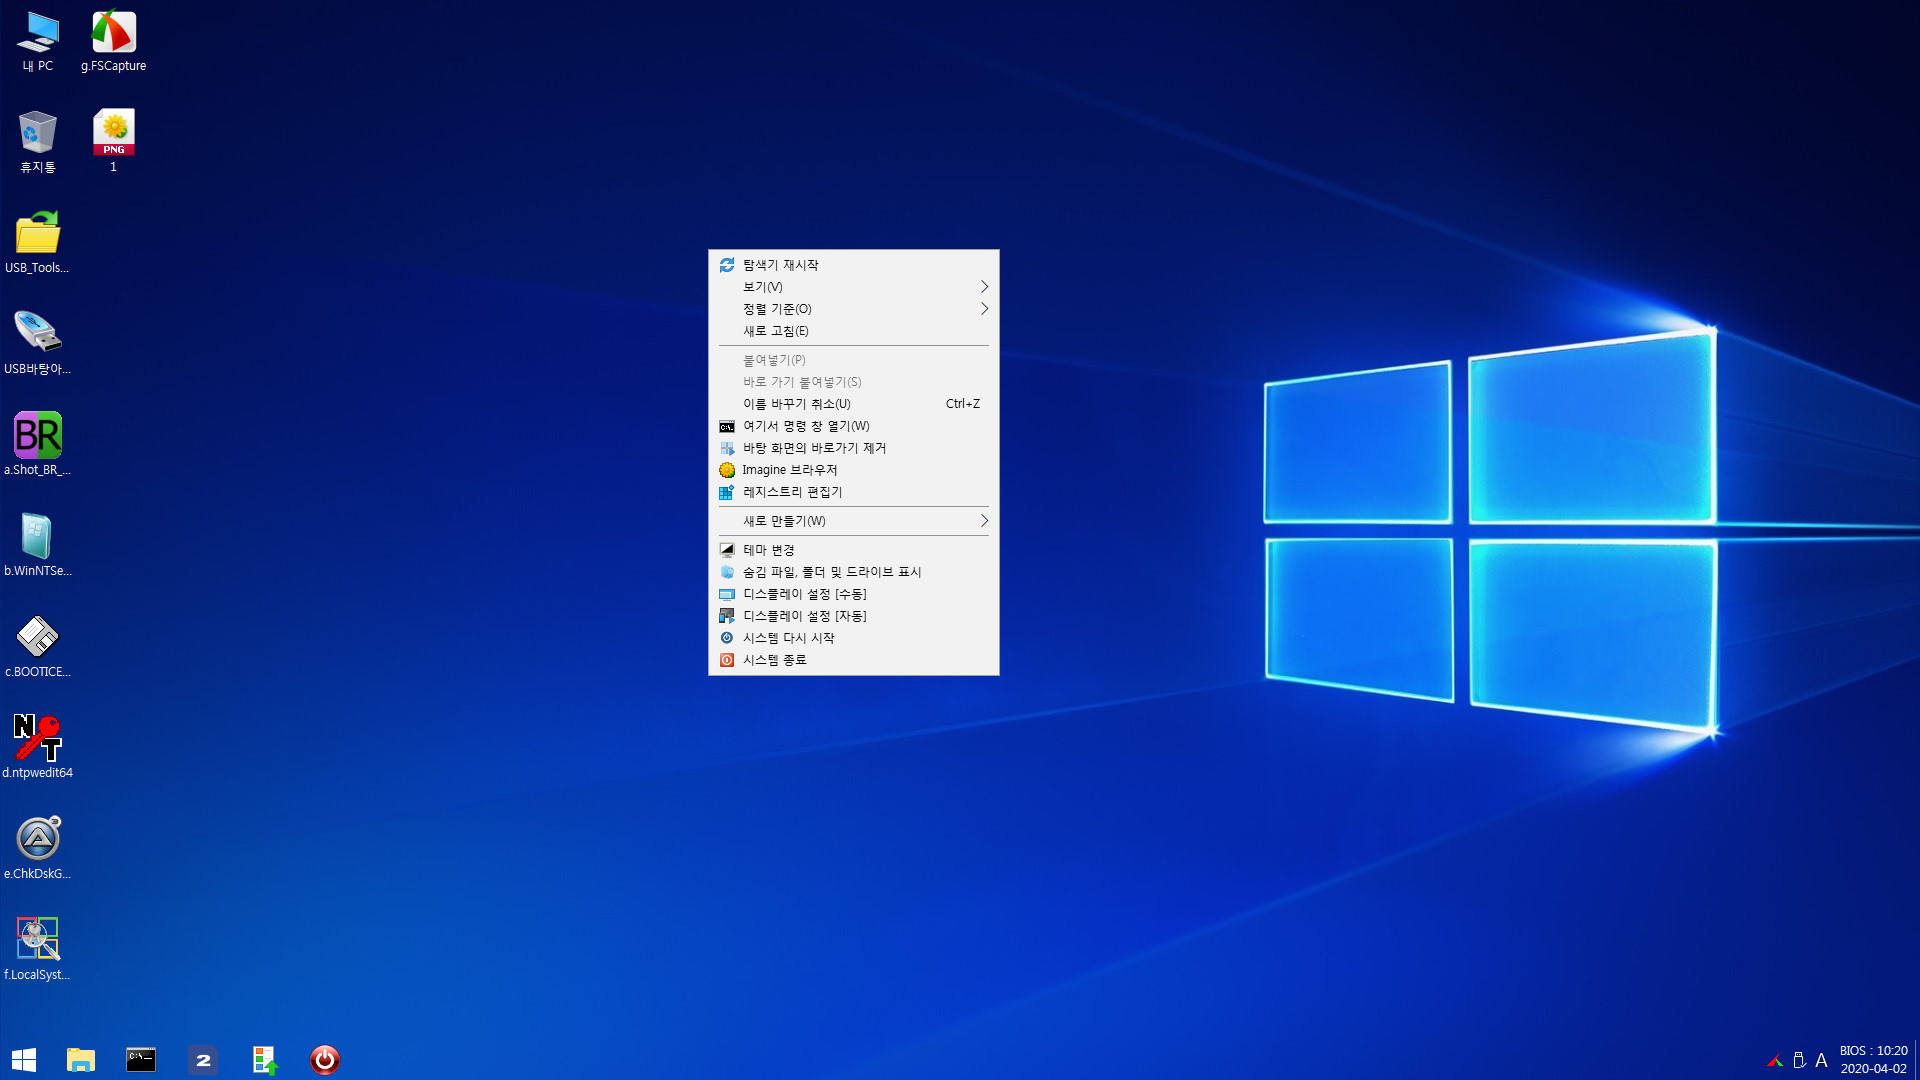
Task: Open File Explorer from the taskbar
Action: [81, 1060]
